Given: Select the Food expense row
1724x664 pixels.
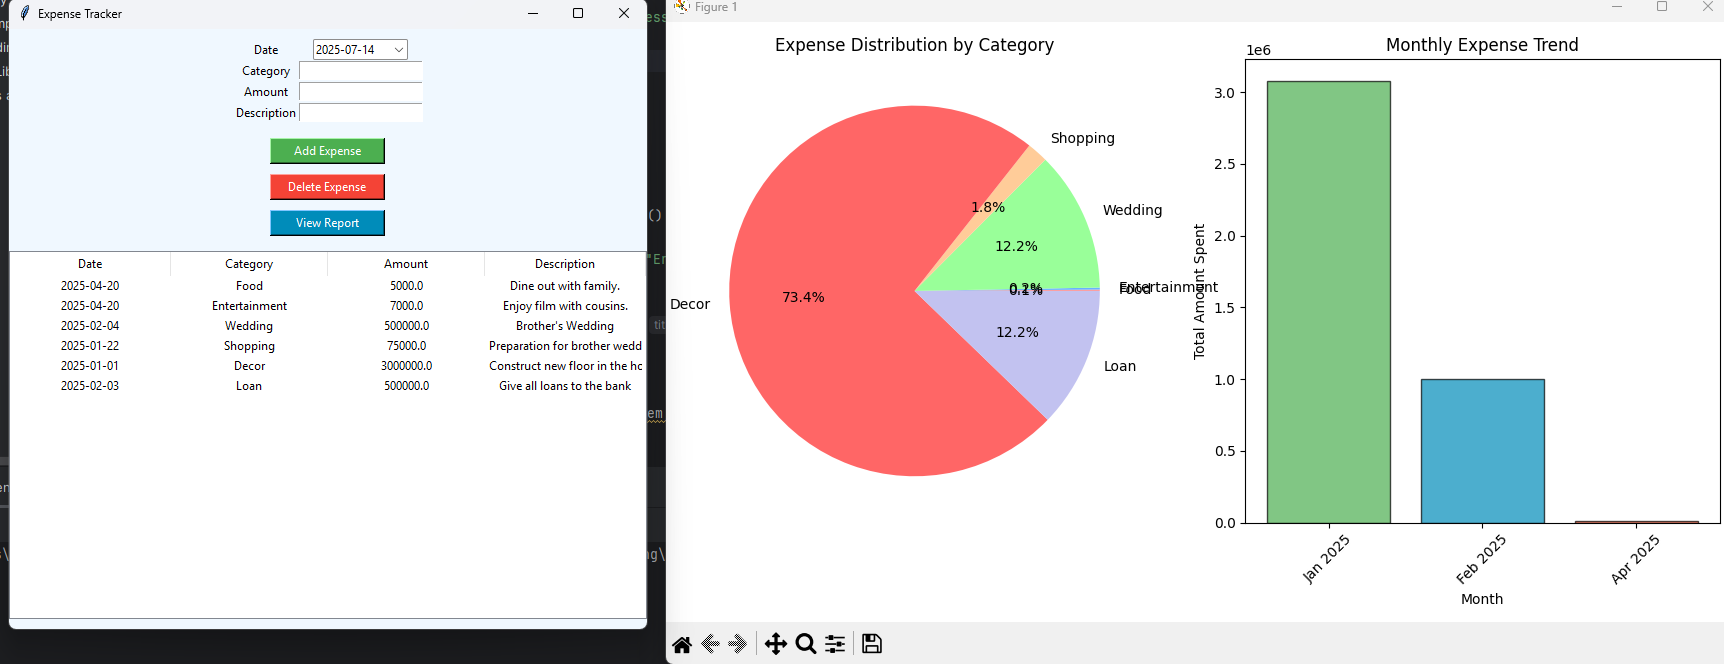Looking at the screenshot, I should tap(327, 286).
